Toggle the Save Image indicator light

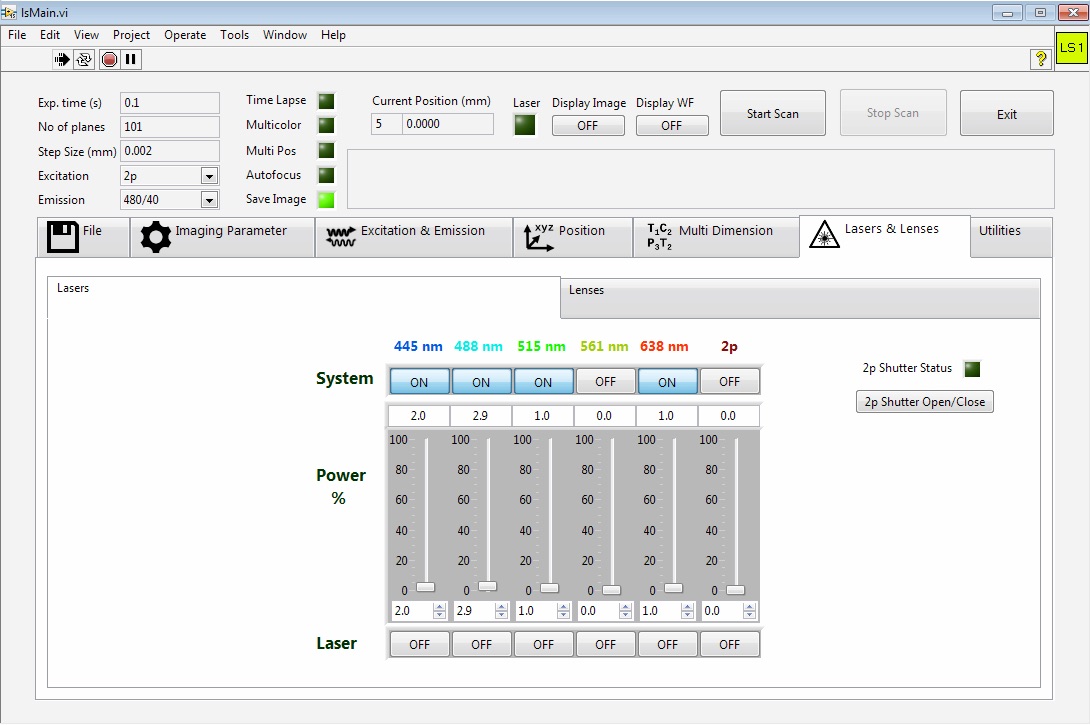[x=327, y=199]
